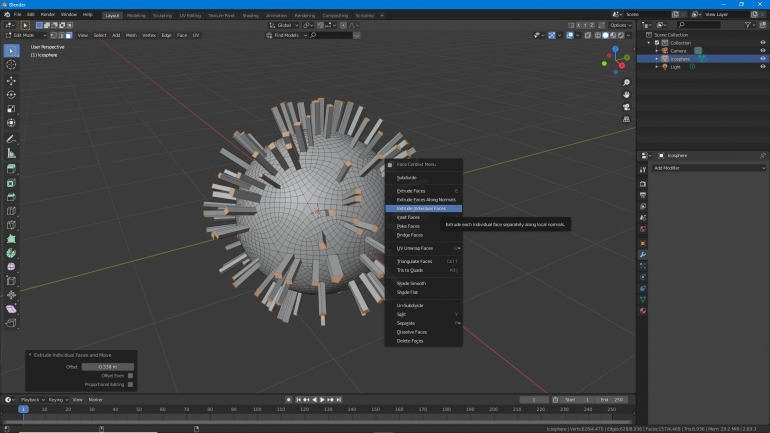Toggle Collection visibility eye icon

[763, 43]
